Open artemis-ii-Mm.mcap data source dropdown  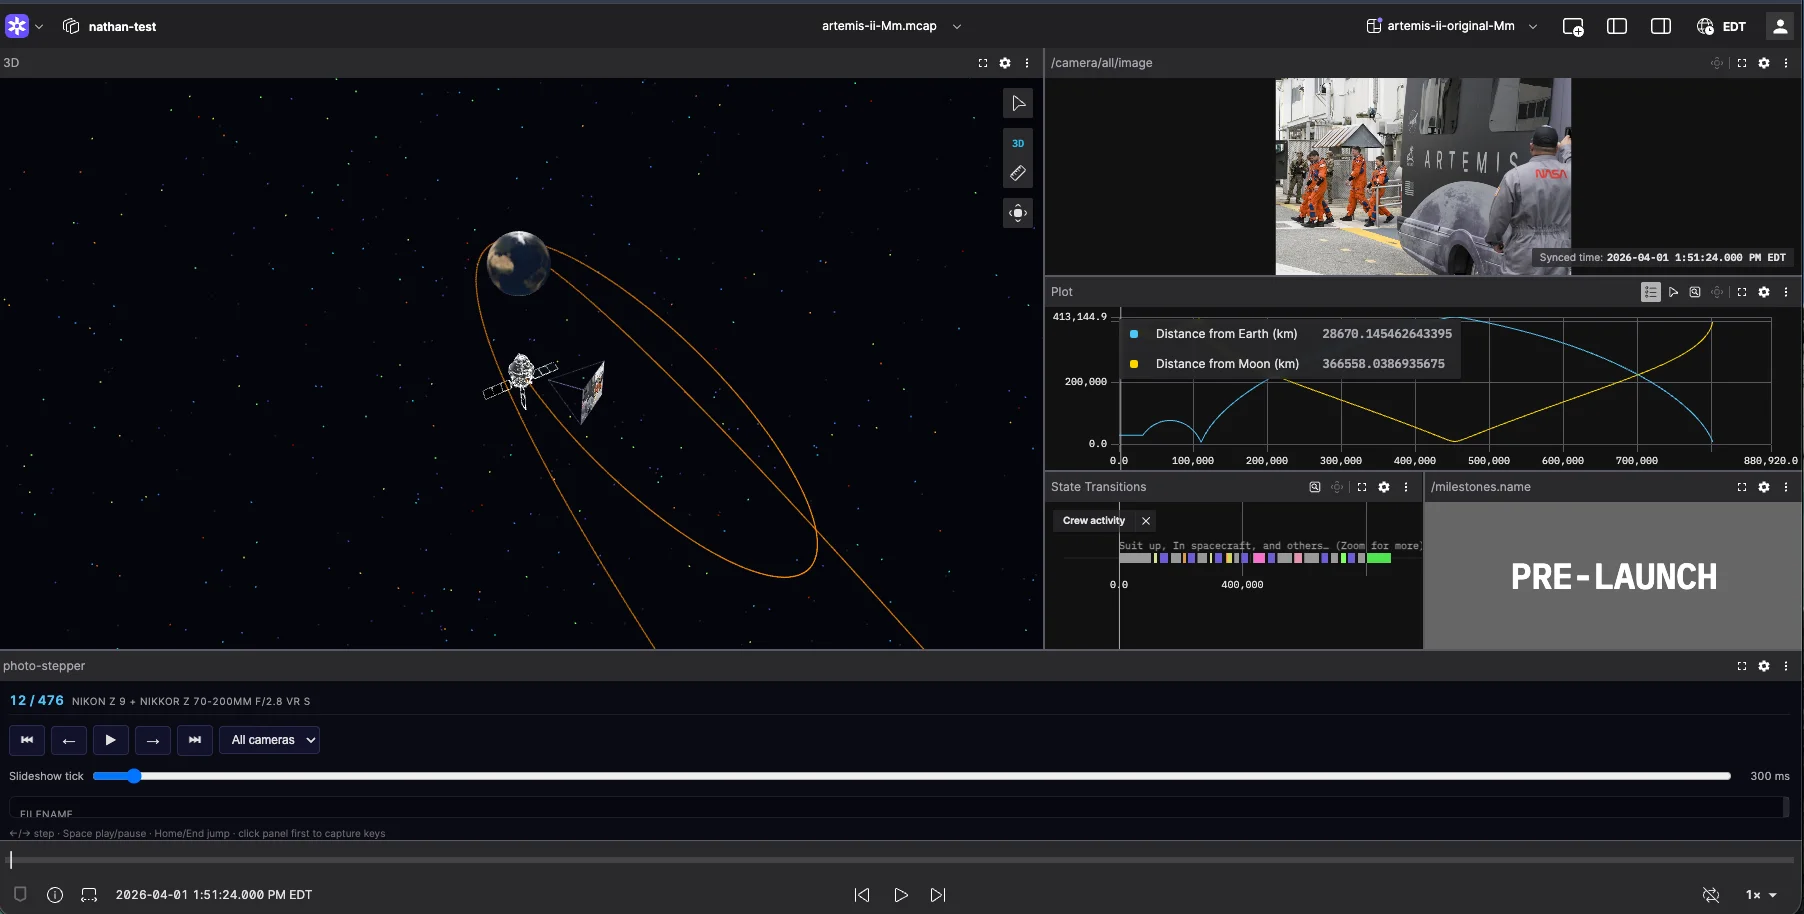coord(891,26)
